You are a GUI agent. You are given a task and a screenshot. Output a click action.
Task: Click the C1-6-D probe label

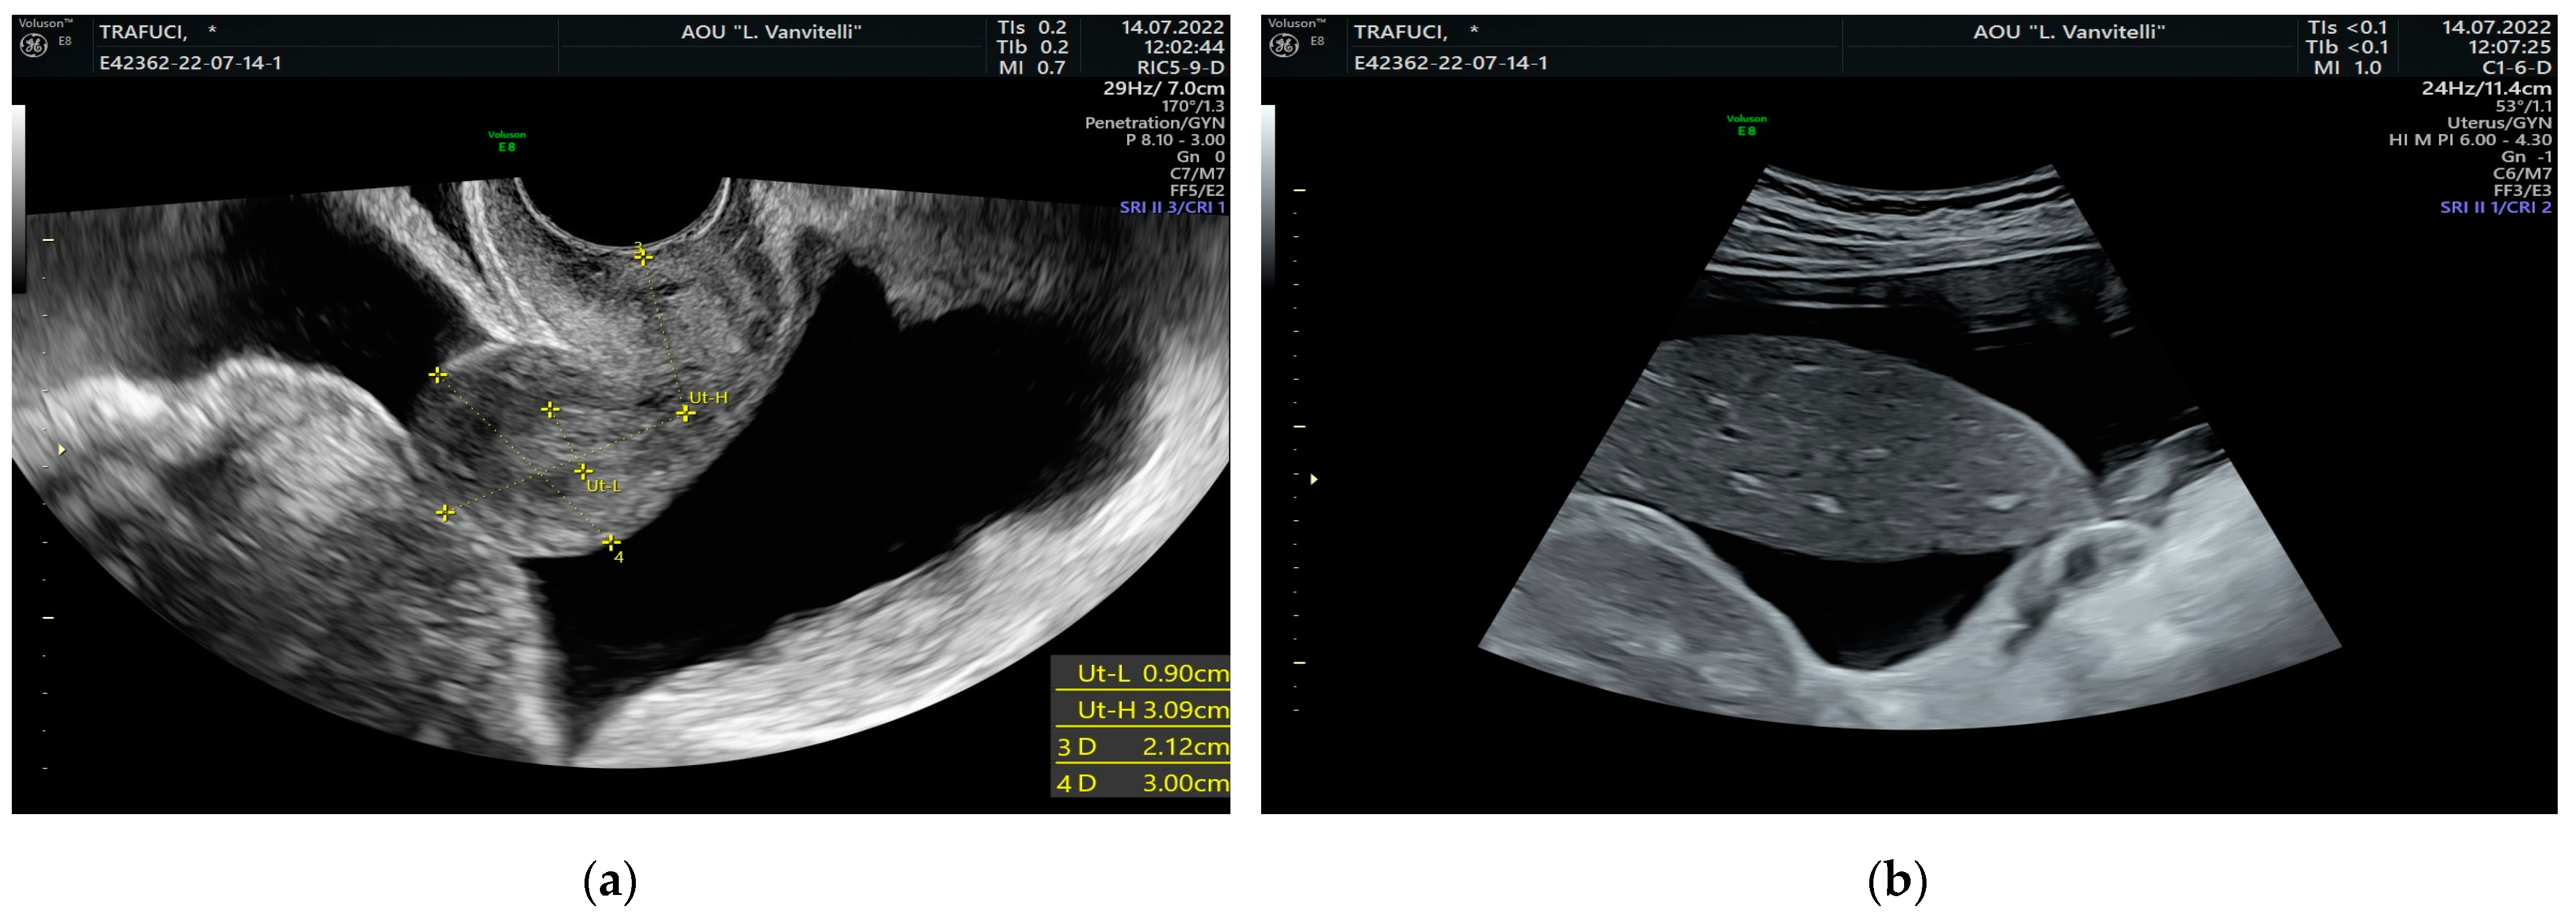click(2516, 68)
